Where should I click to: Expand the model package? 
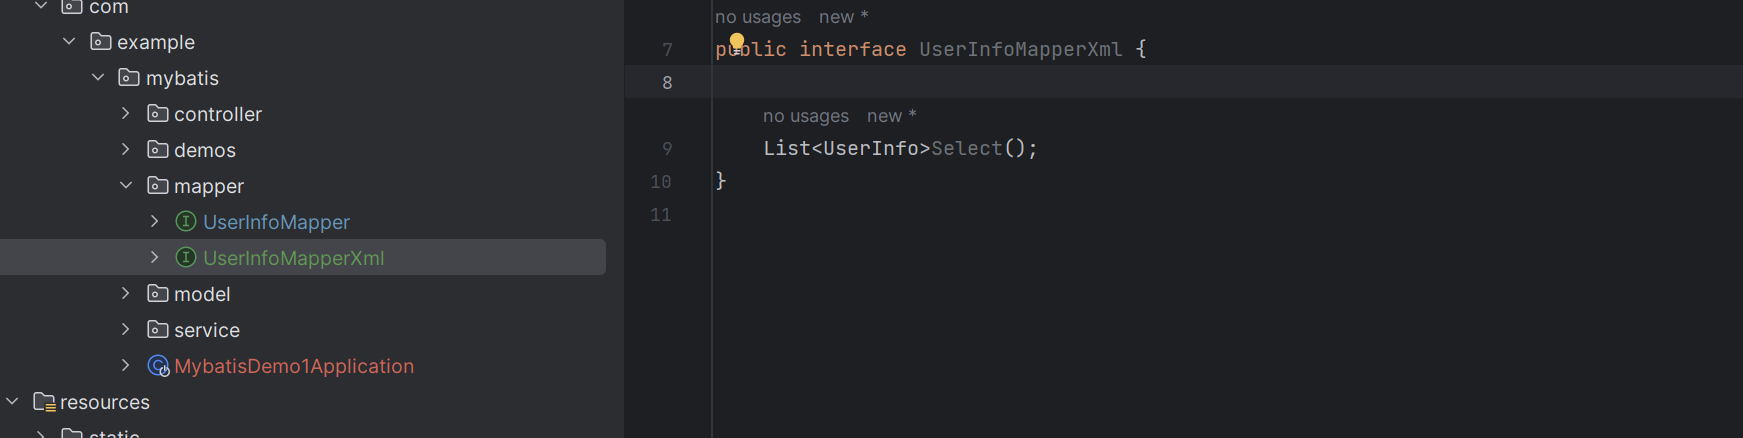coord(126,294)
